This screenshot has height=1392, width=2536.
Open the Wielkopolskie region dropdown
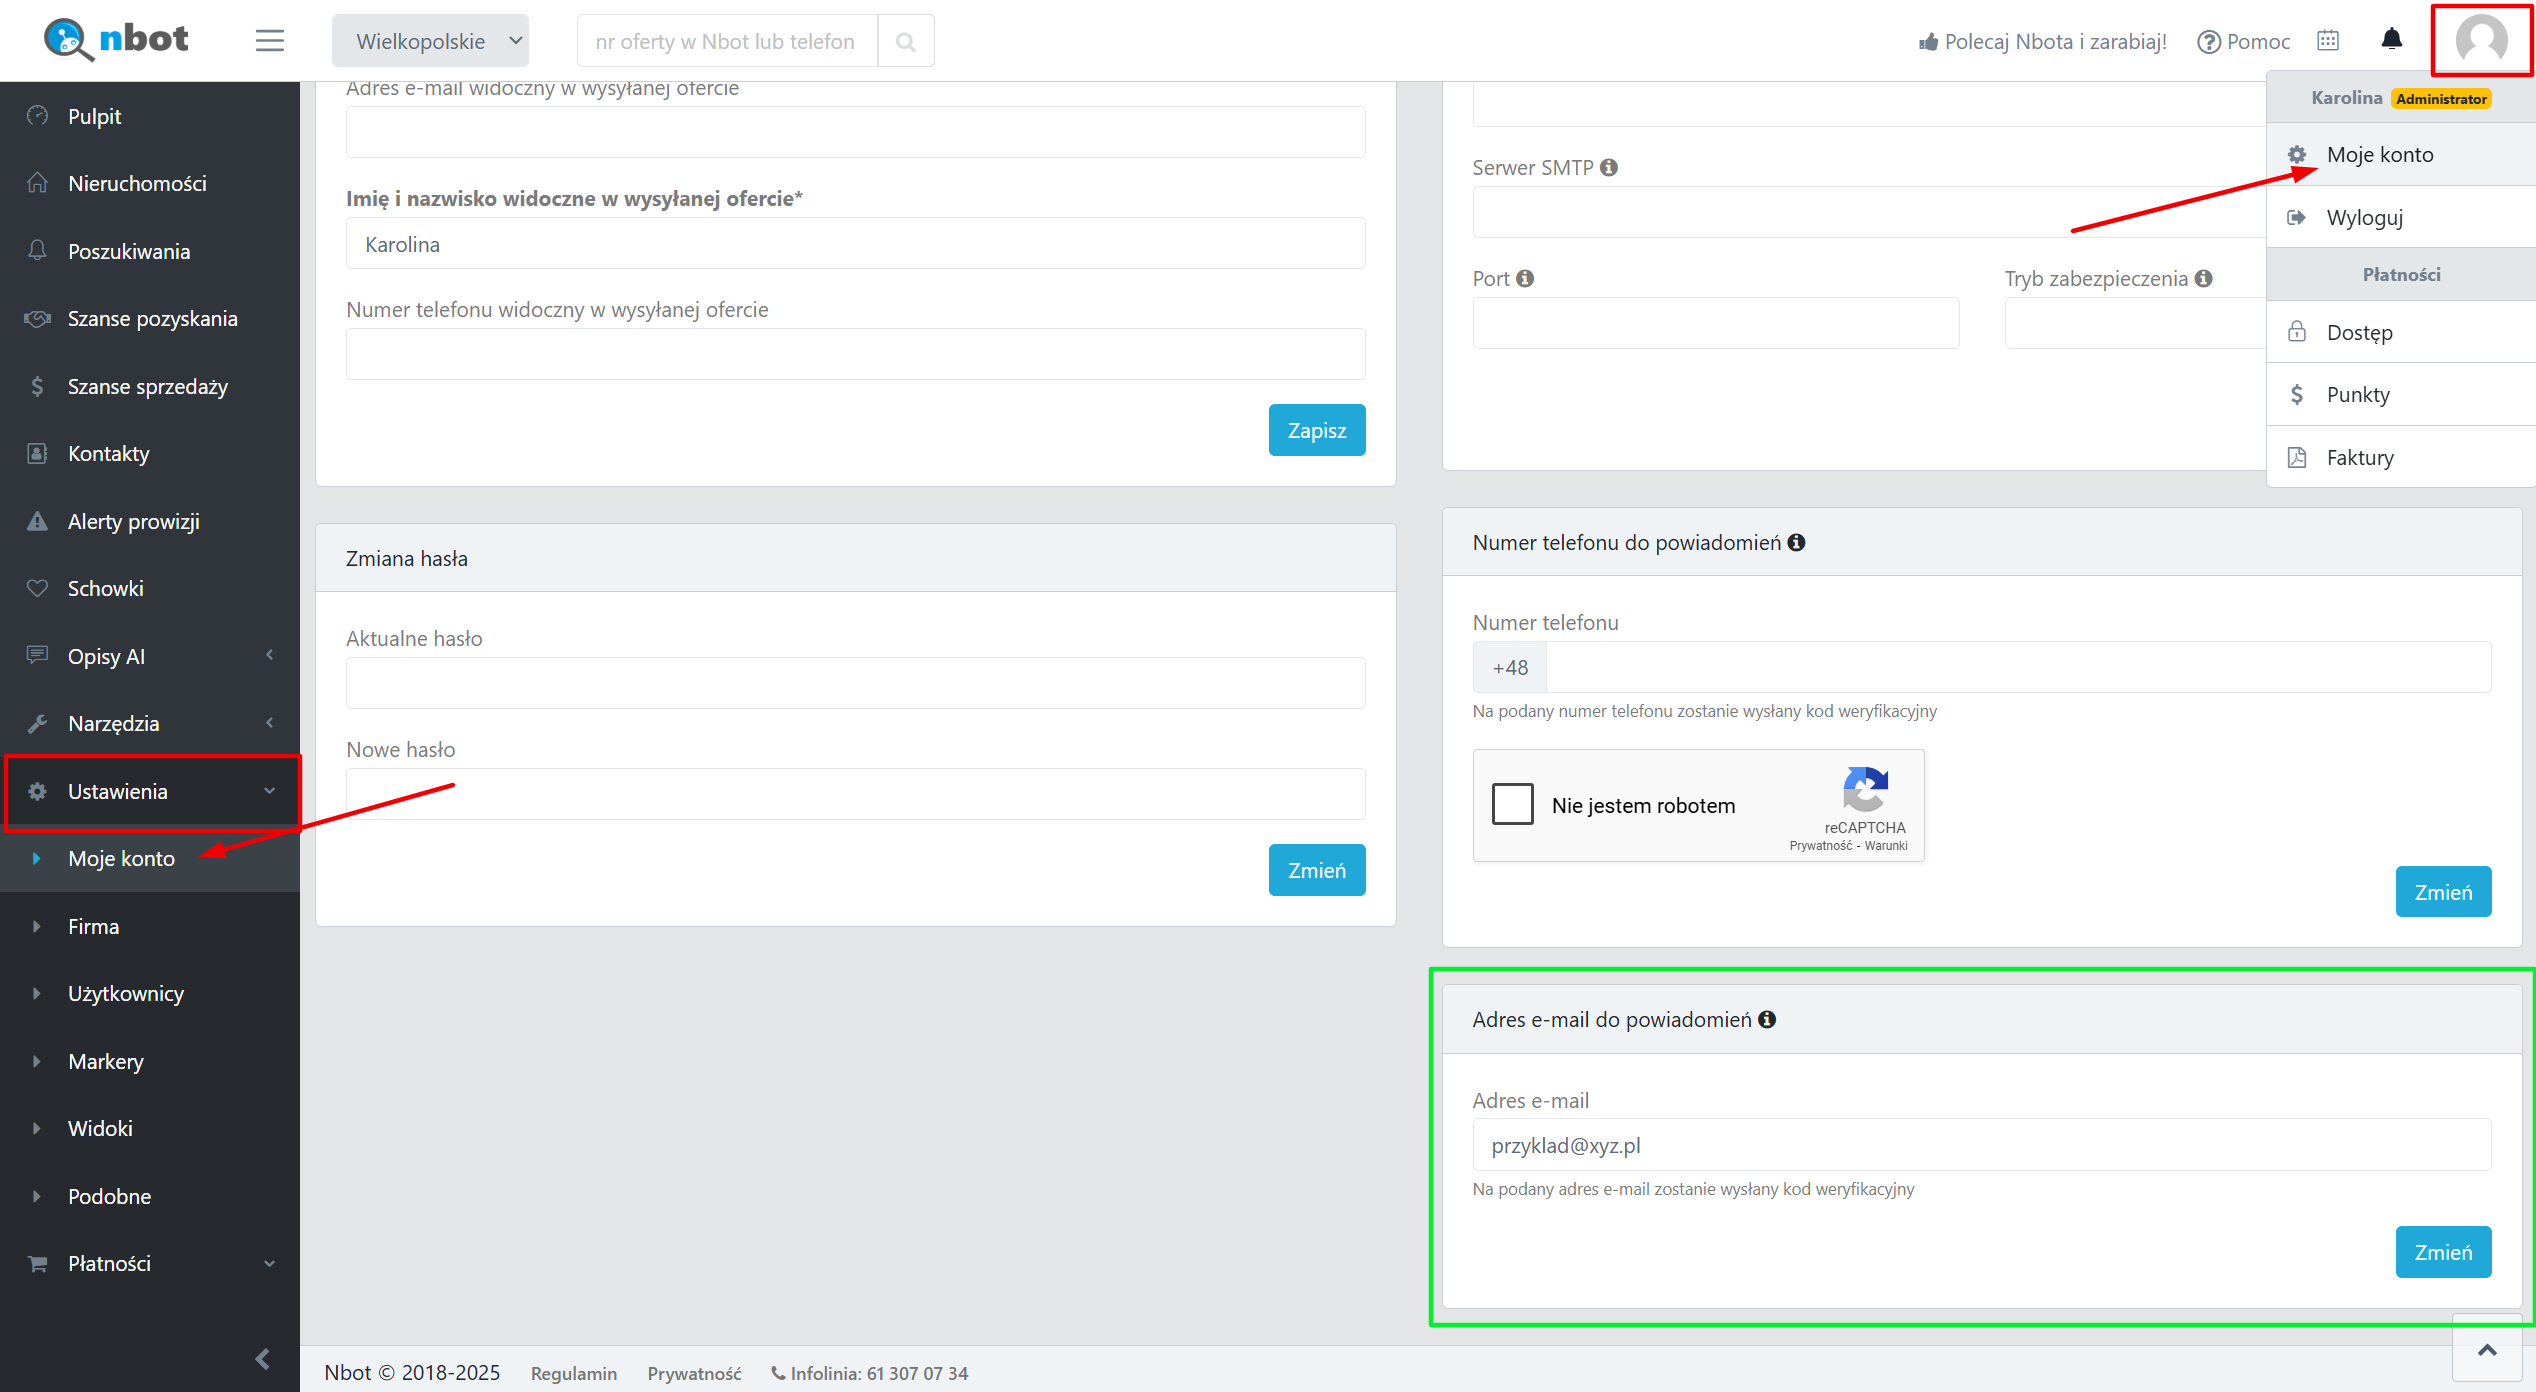pos(430,41)
